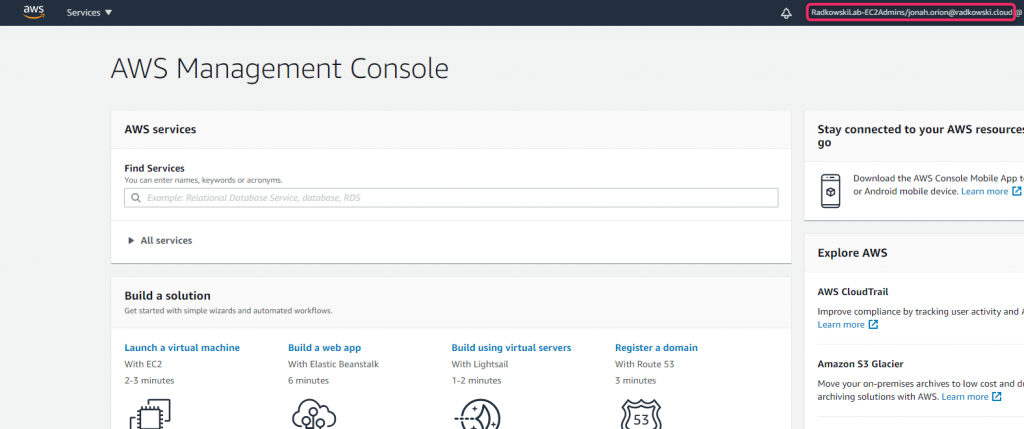Open the Launch a virtual machine link
The width and height of the screenshot is (1024, 429).
pyautogui.click(x=182, y=347)
